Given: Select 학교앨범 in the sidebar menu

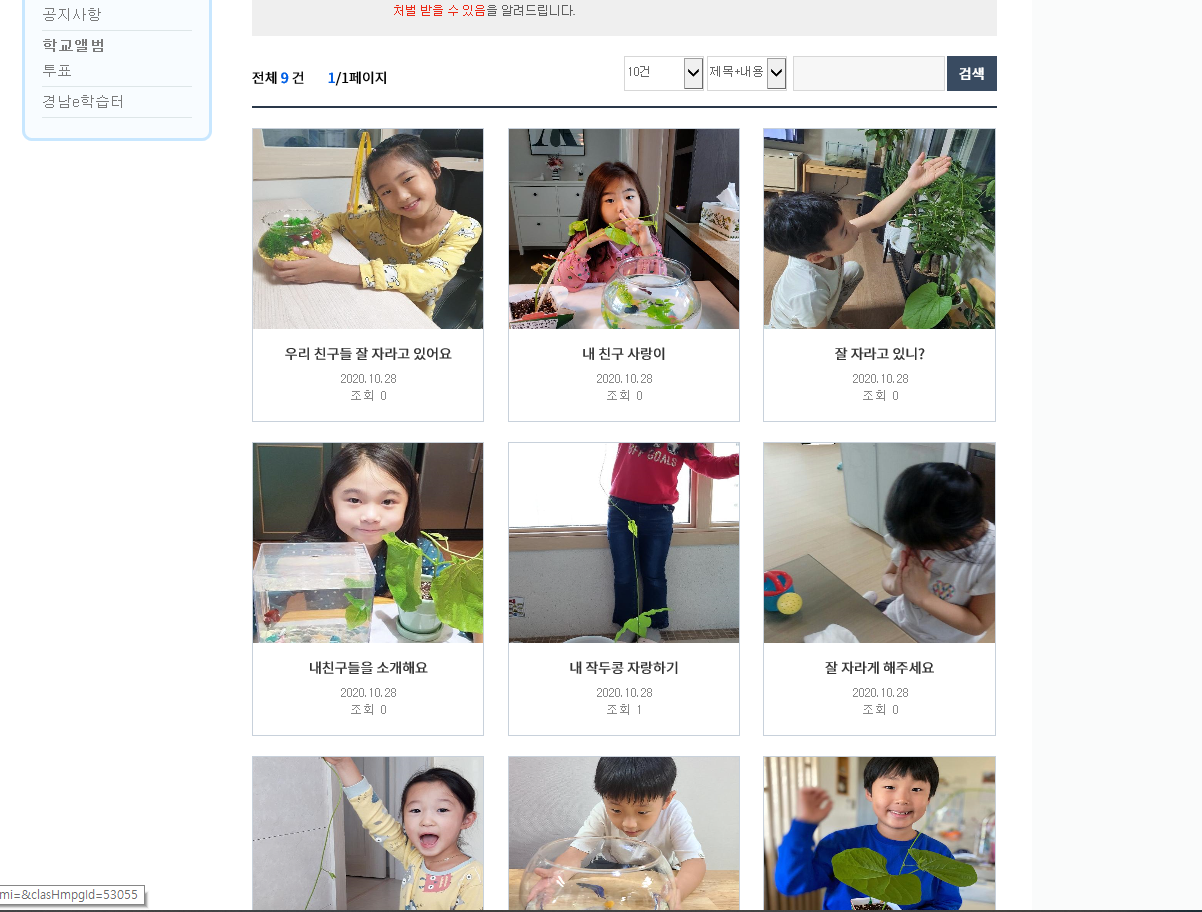Looking at the screenshot, I should [x=73, y=45].
